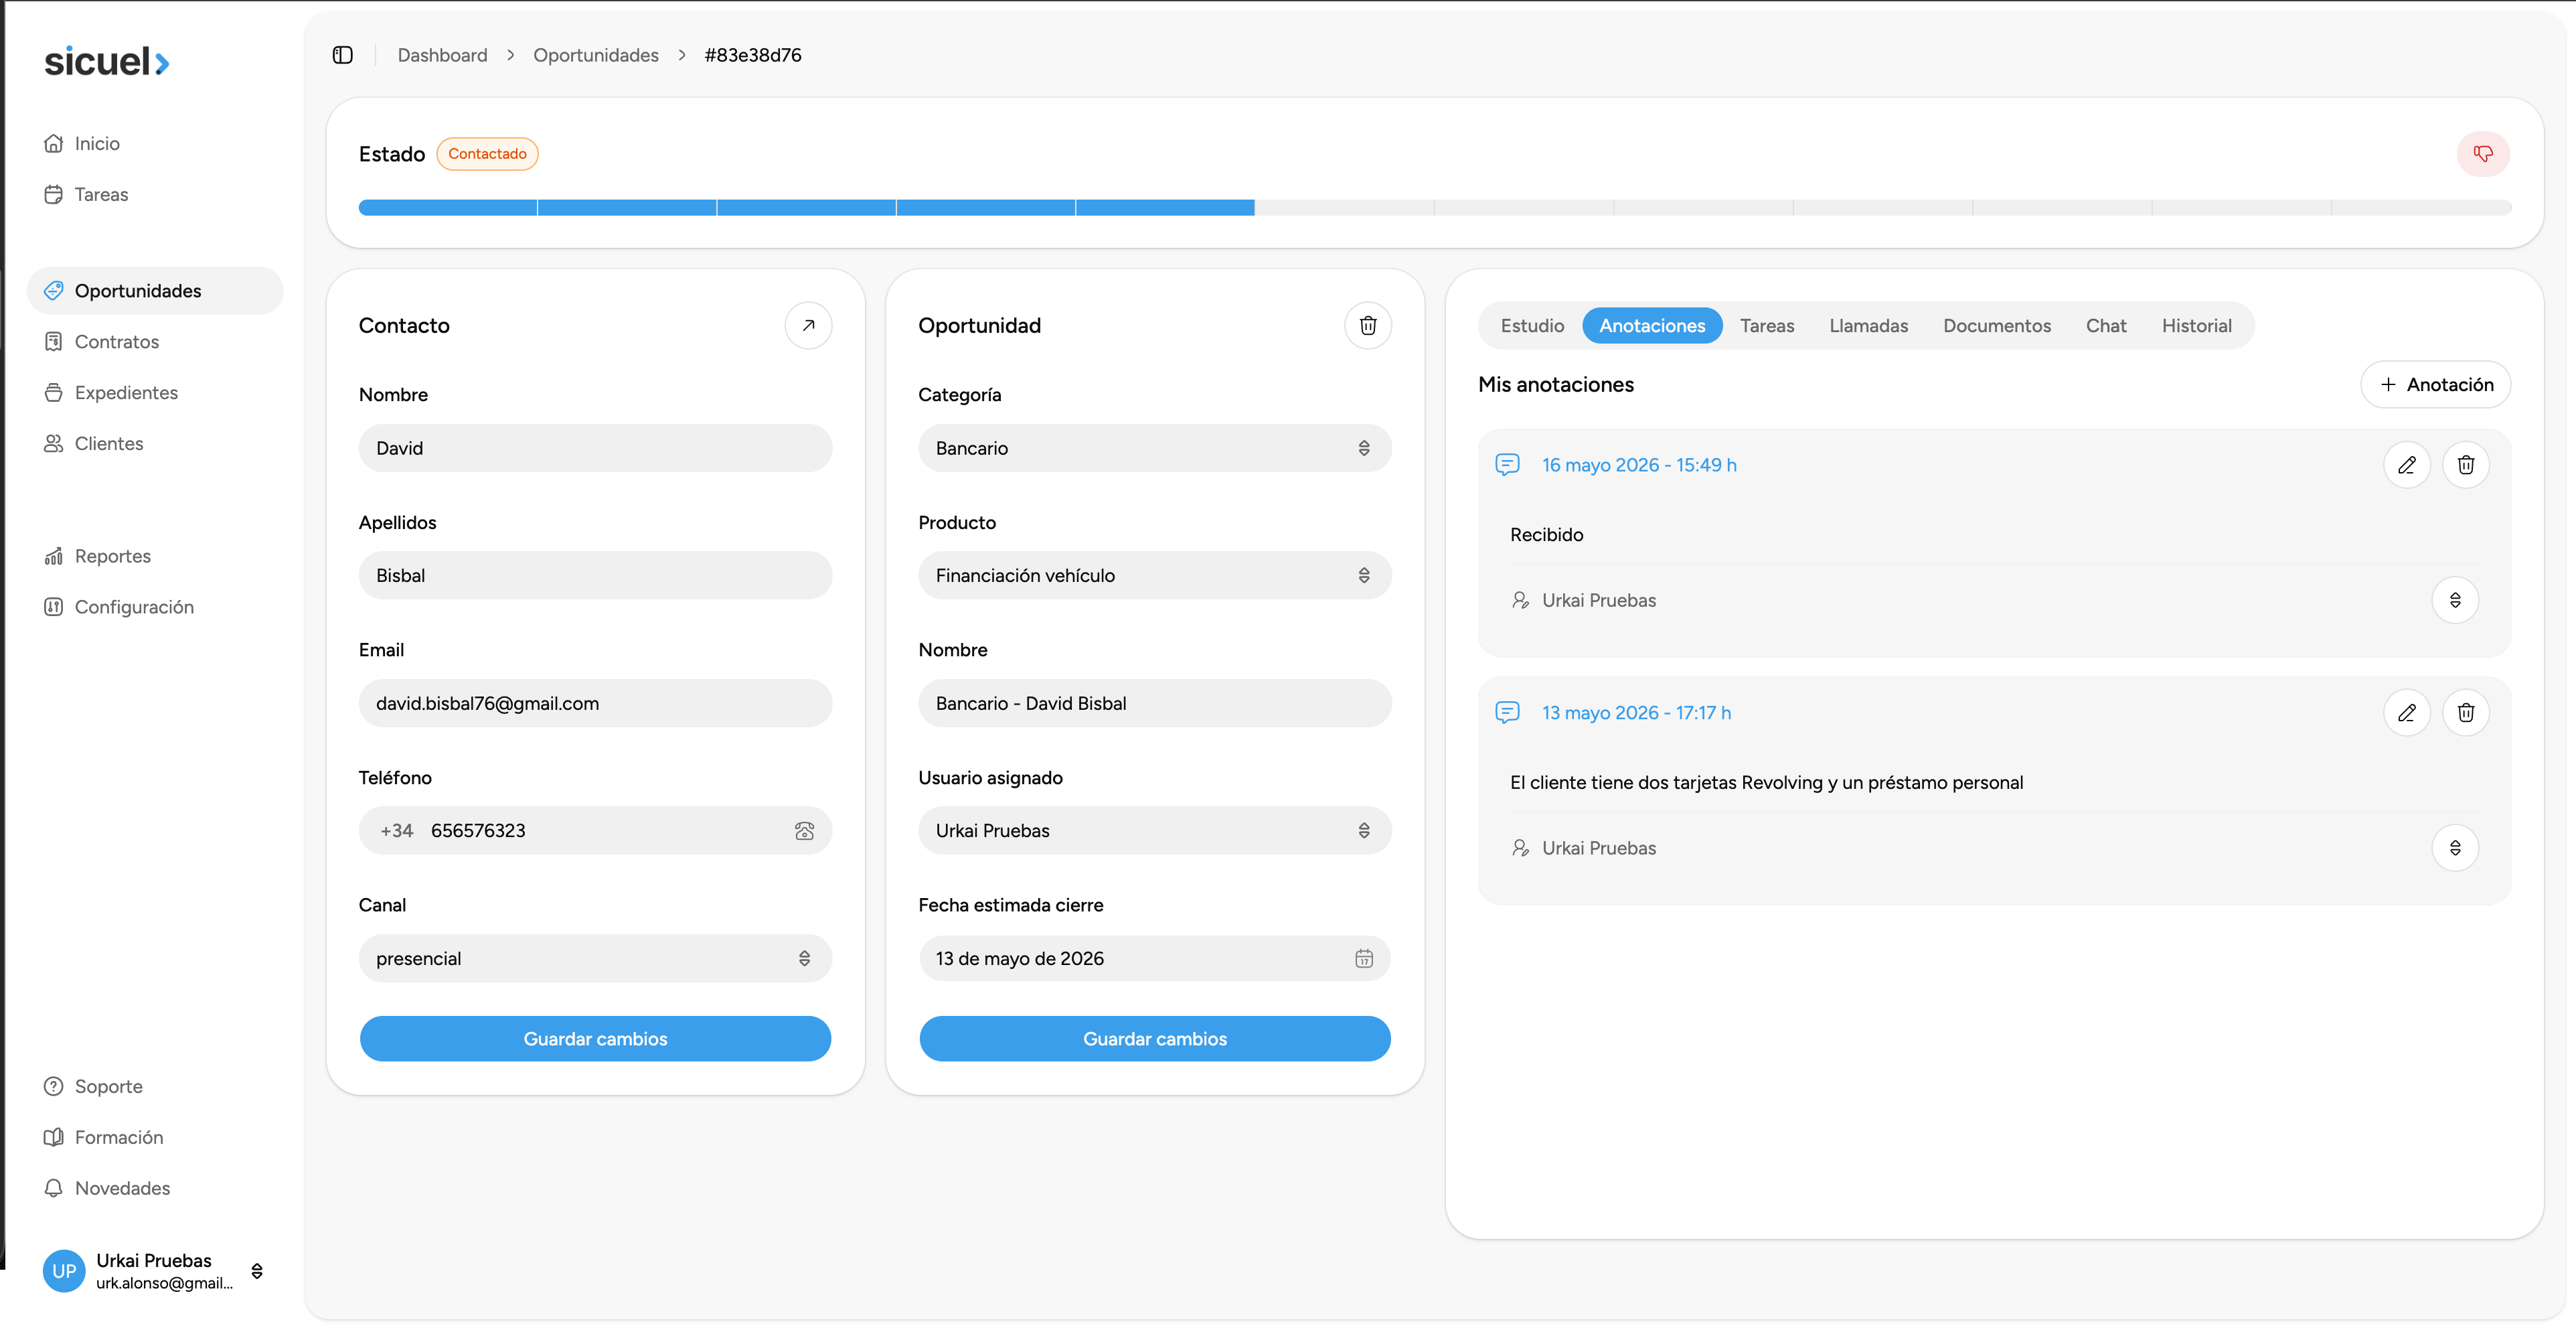Open the Documentos tab

tap(1997, 326)
